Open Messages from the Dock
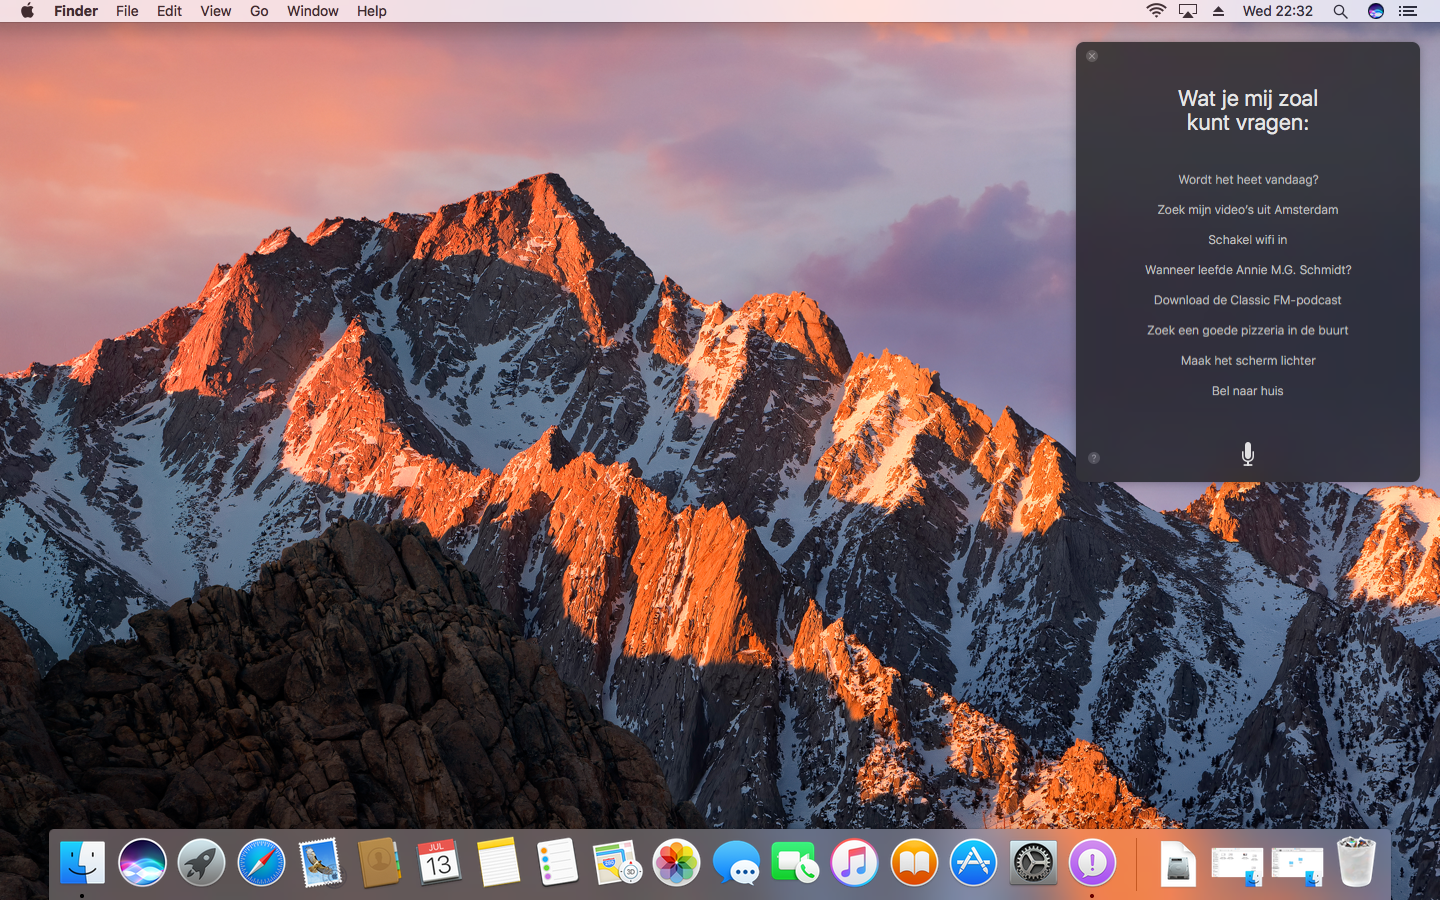The image size is (1440, 900). pos(736,862)
